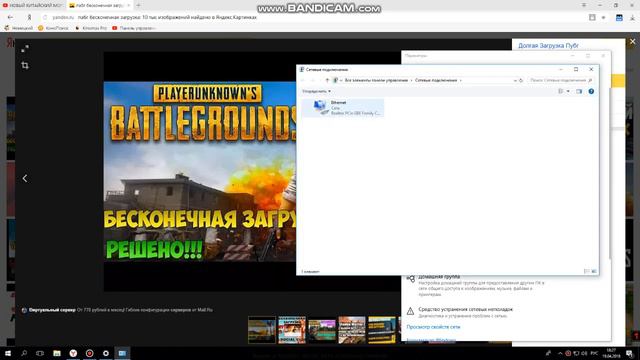The width and height of the screenshot is (640, 360).
Task: Open taskbar search magnifier
Action: click(24, 353)
